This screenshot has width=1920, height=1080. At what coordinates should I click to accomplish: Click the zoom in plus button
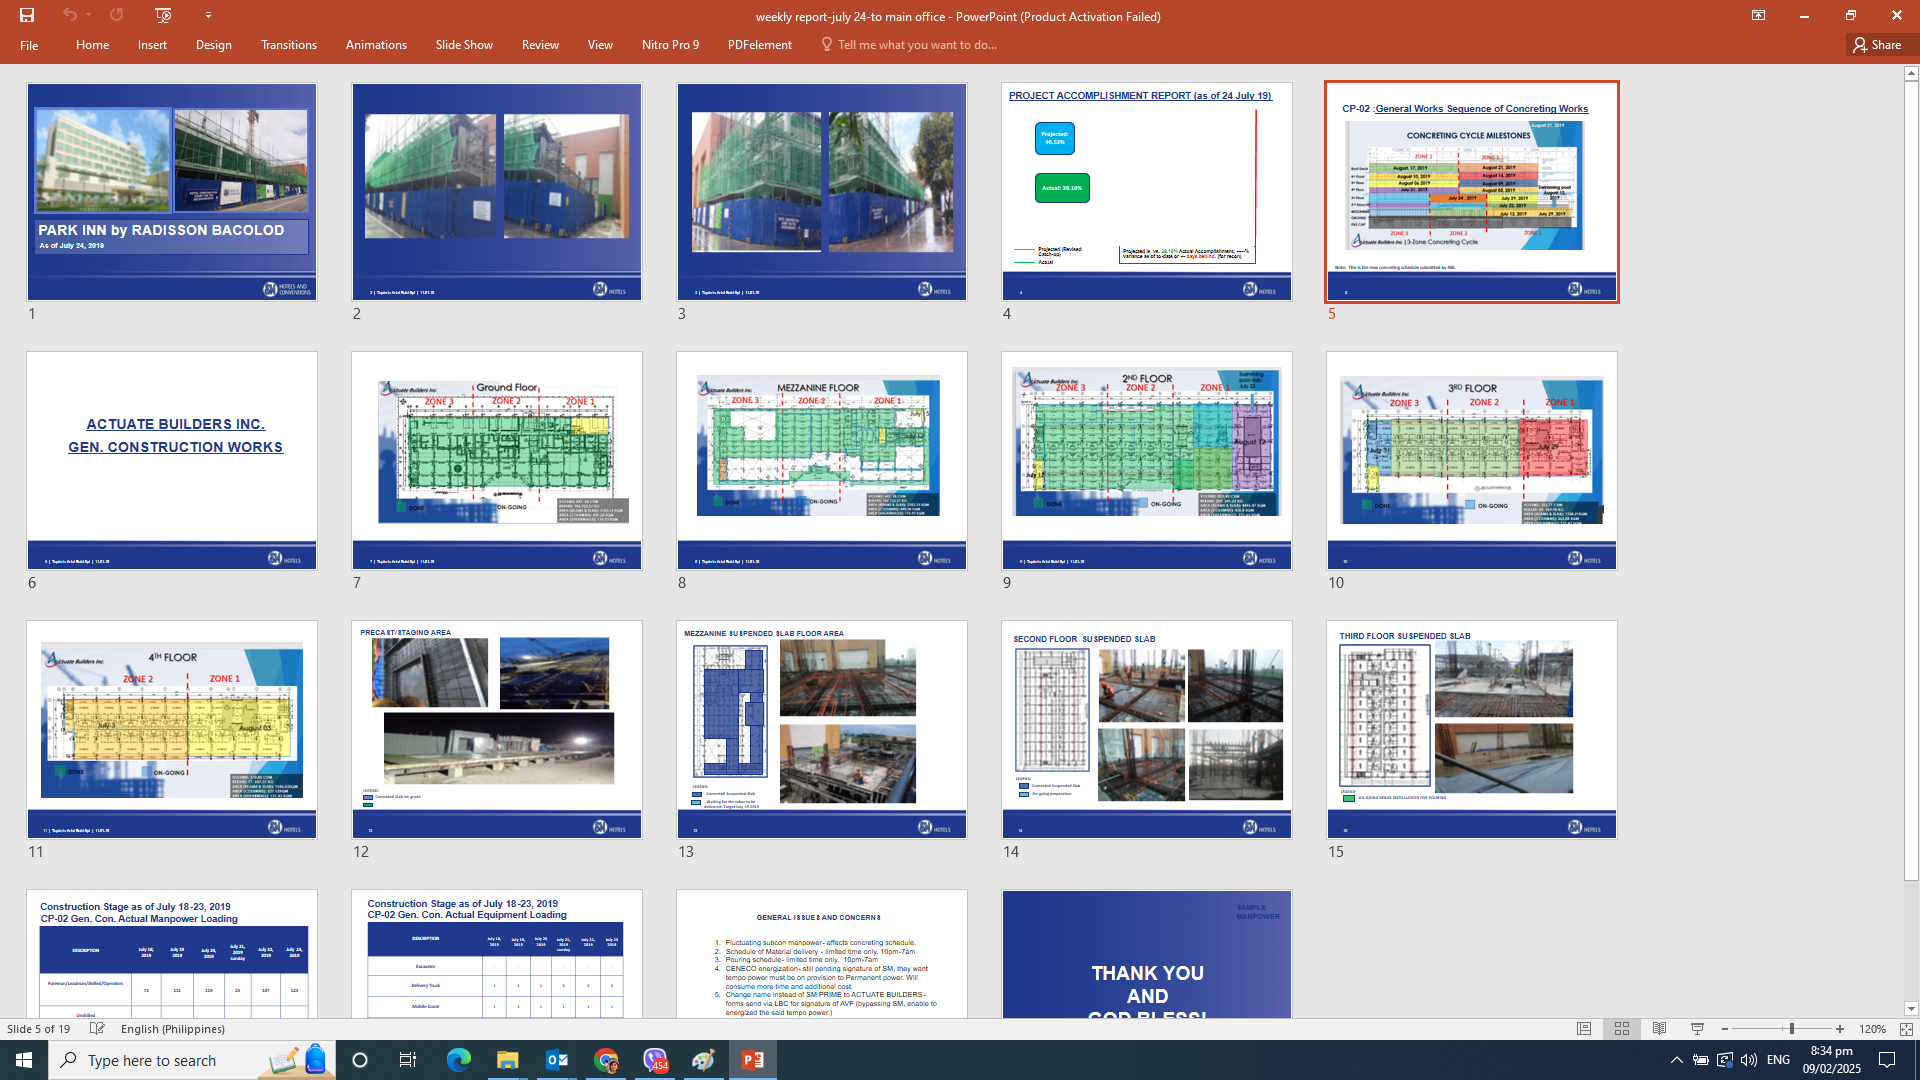click(1840, 1029)
